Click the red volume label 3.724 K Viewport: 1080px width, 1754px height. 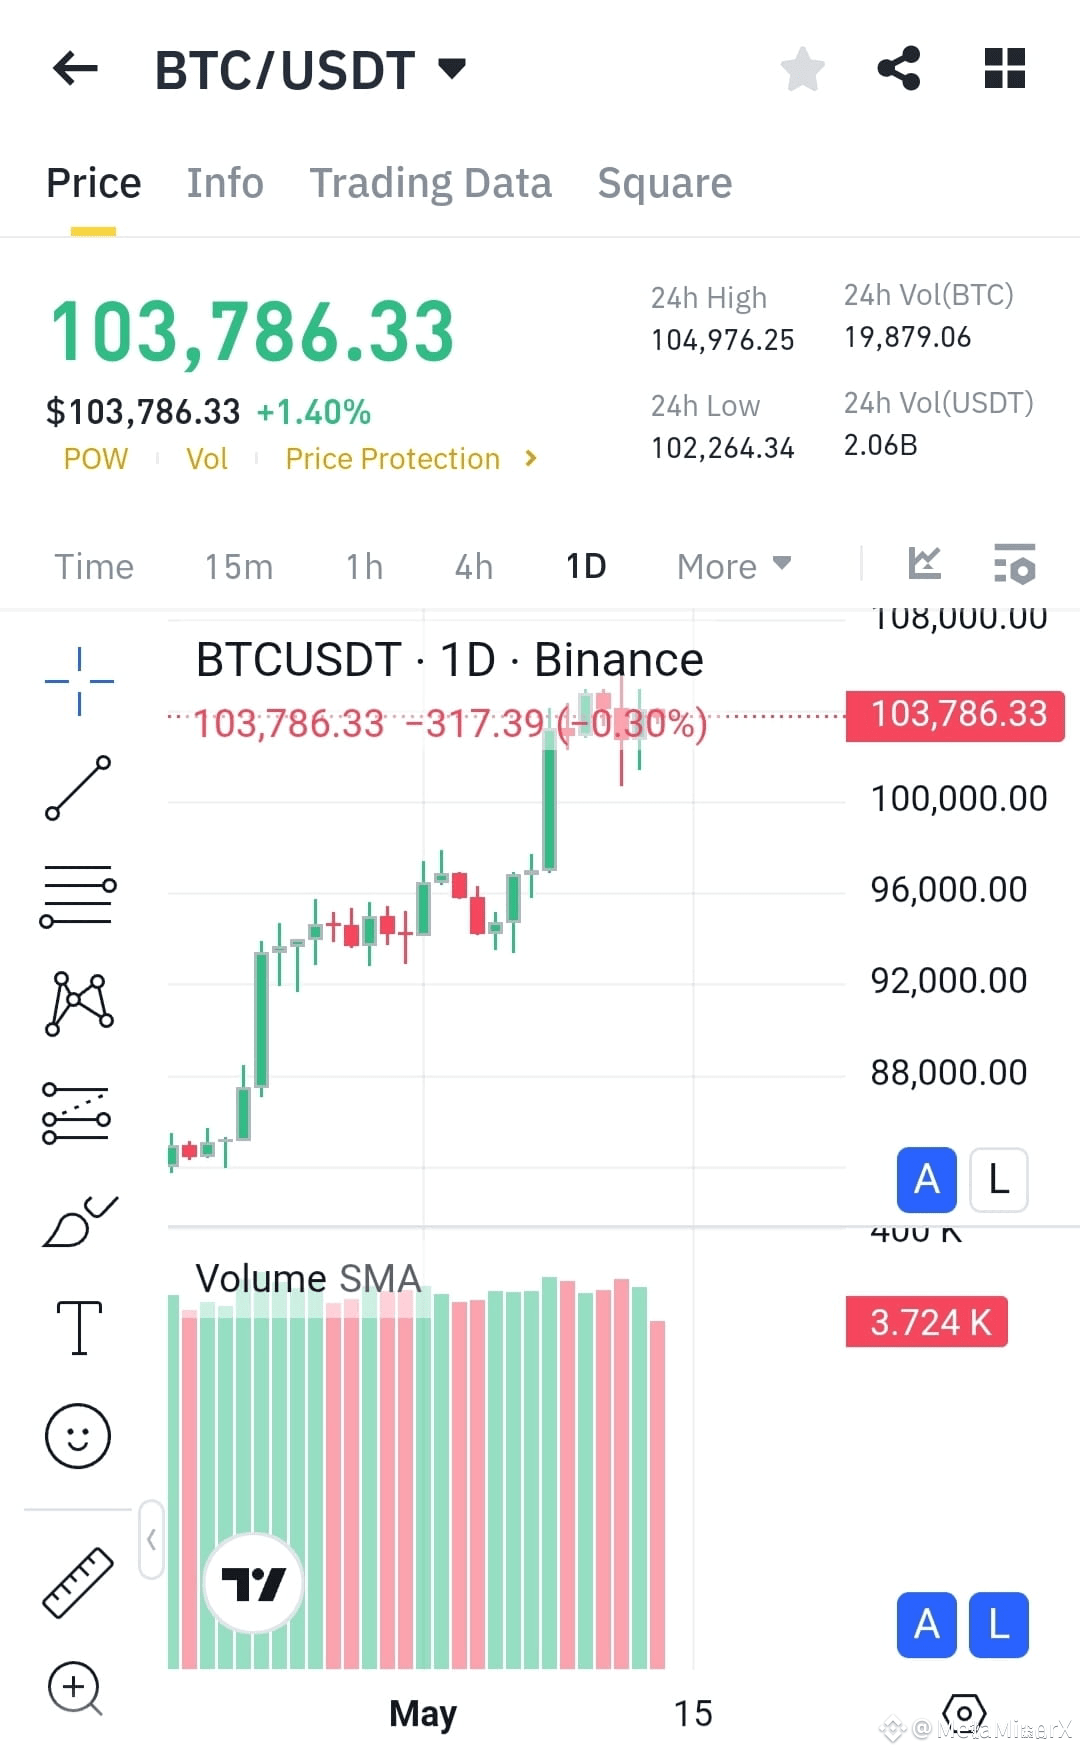pyautogui.click(x=927, y=1322)
